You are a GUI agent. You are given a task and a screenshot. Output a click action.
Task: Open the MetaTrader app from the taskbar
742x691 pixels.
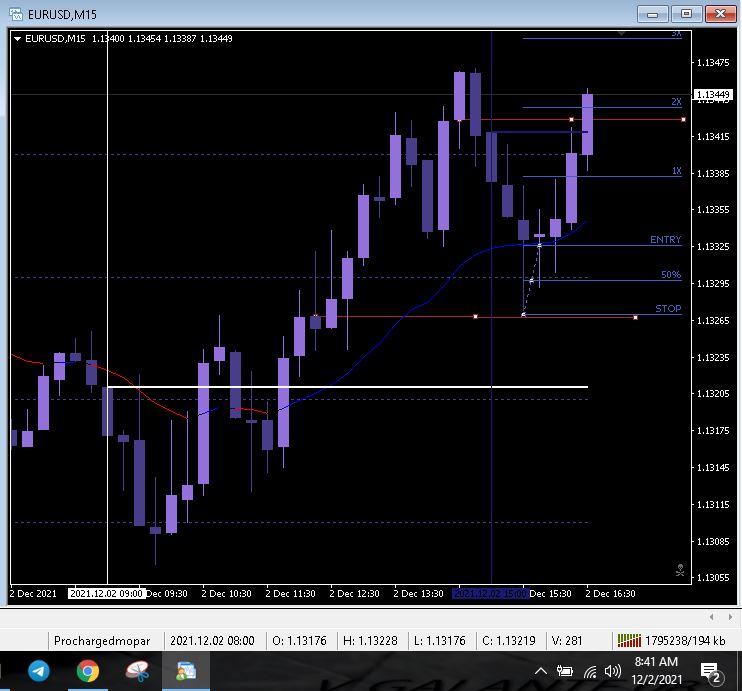(x=186, y=671)
